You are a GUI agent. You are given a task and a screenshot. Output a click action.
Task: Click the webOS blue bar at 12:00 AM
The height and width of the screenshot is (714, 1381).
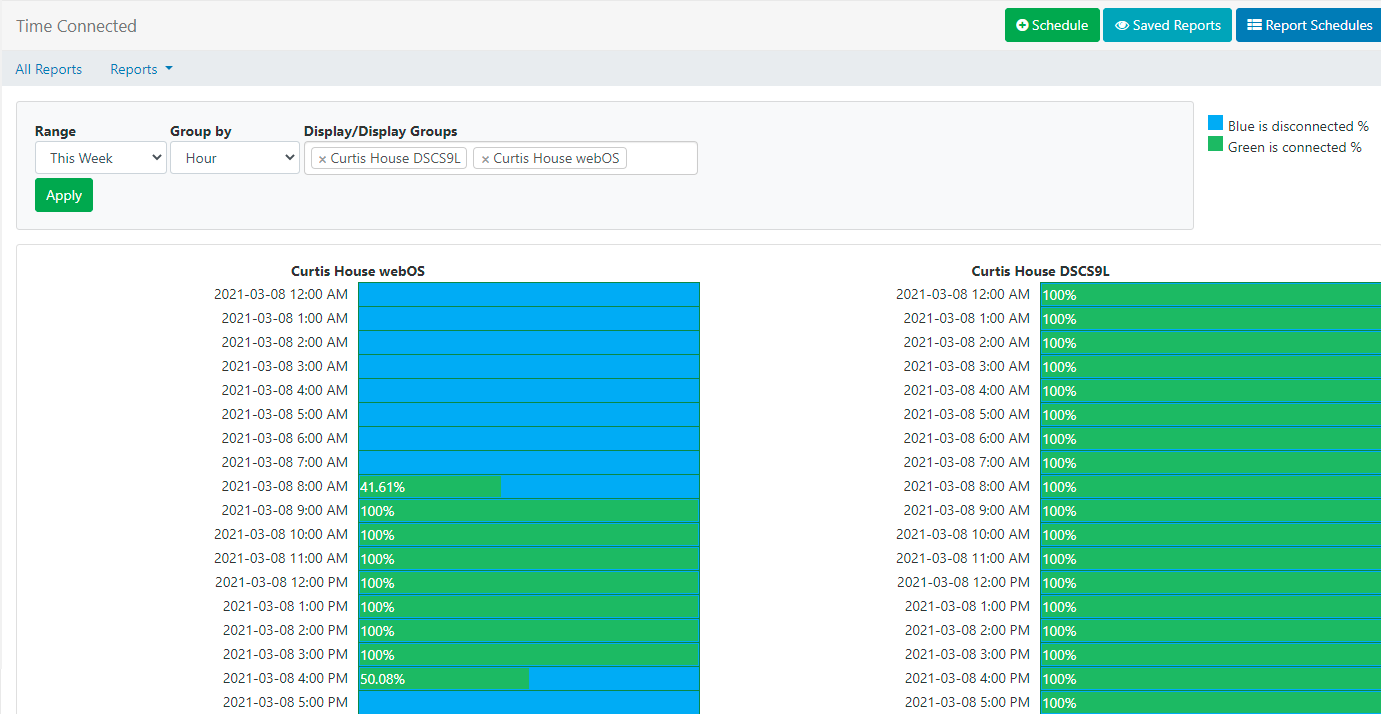click(528, 295)
